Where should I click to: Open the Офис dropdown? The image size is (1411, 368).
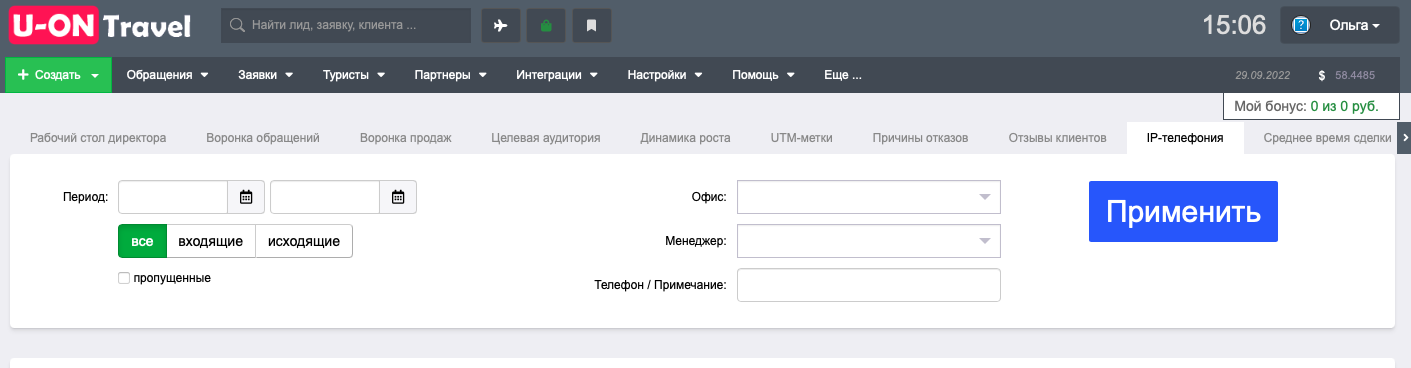868,197
